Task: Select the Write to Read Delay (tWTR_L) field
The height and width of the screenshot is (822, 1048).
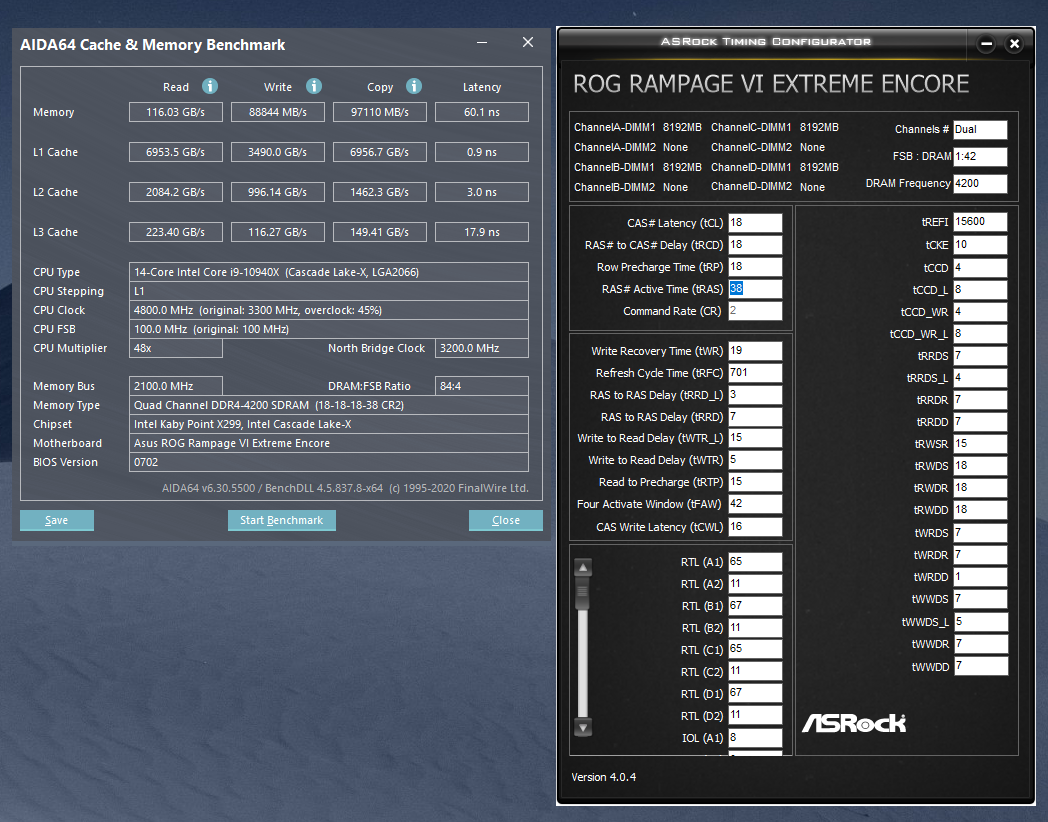Action: 755,438
